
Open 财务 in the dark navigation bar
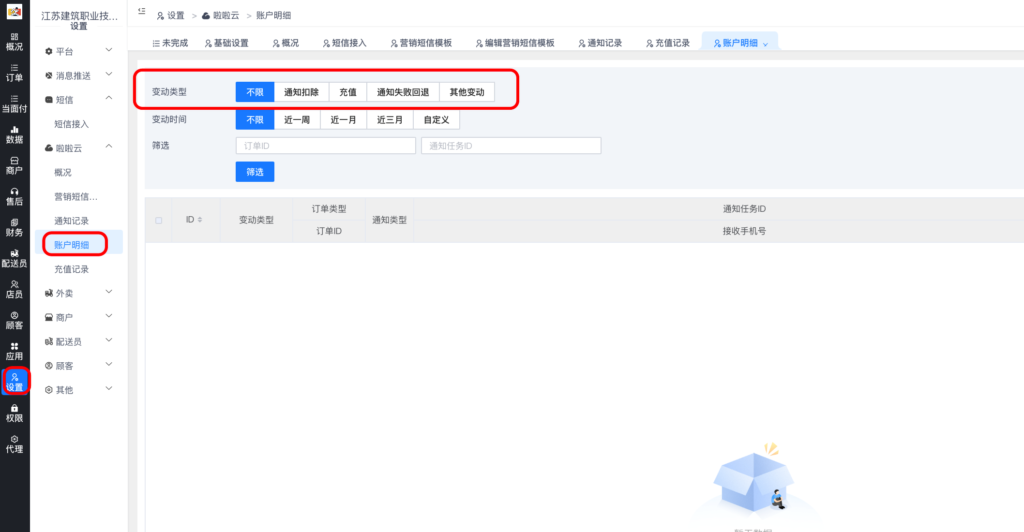14,227
